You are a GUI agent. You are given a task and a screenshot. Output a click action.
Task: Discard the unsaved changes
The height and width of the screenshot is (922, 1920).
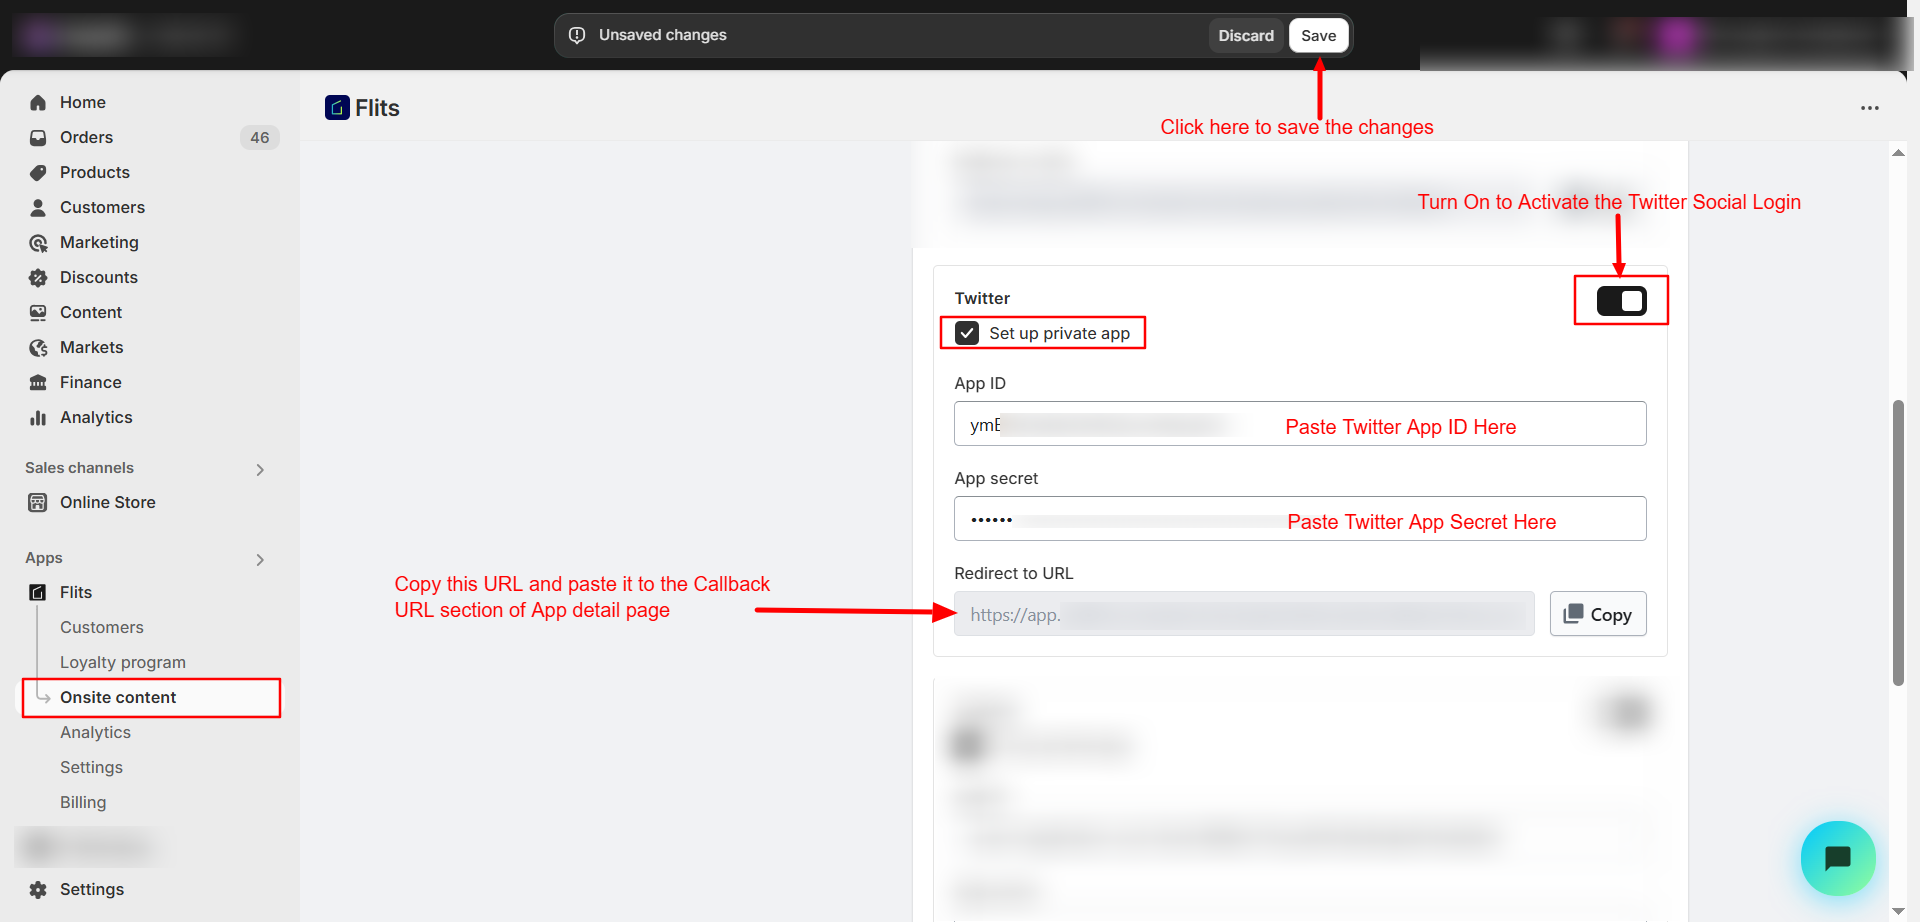[x=1246, y=36]
